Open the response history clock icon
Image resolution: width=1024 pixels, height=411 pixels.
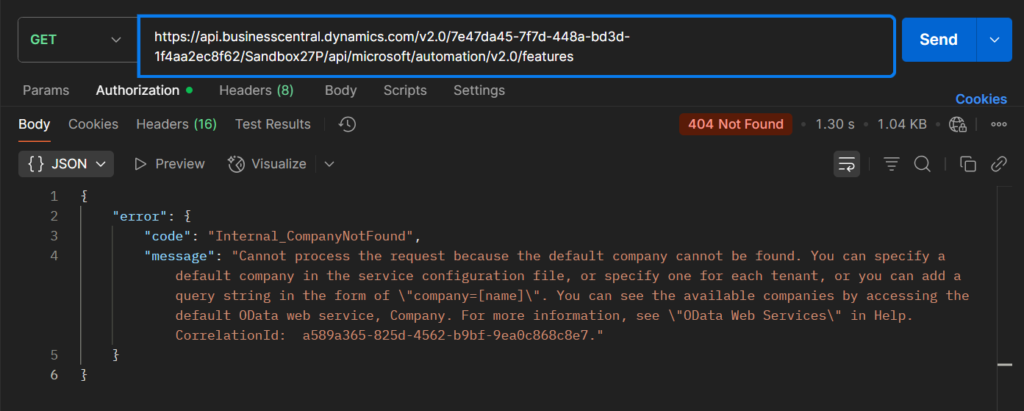[347, 124]
